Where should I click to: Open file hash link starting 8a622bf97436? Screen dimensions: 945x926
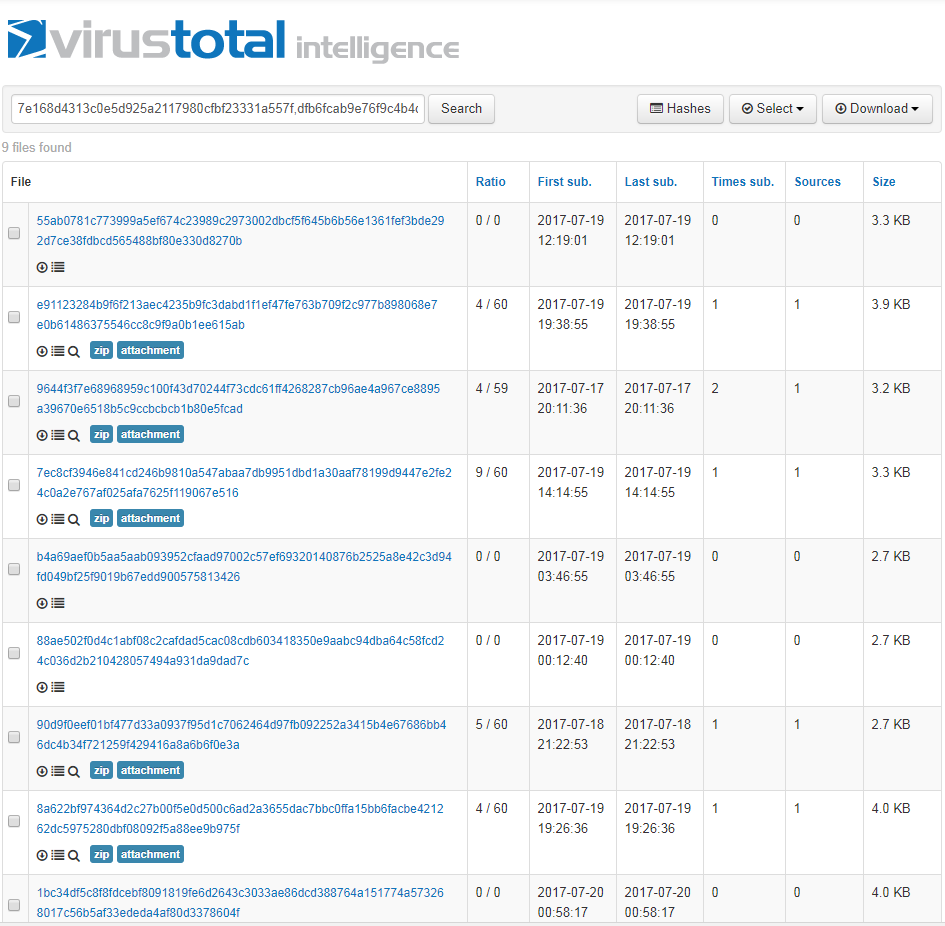[x=240, y=819]
